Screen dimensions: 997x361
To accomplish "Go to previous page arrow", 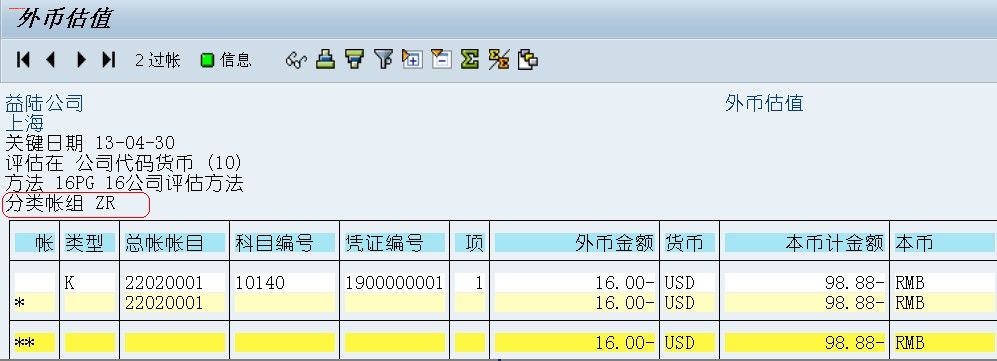I will pyautogui.click(x=51, y=60).
